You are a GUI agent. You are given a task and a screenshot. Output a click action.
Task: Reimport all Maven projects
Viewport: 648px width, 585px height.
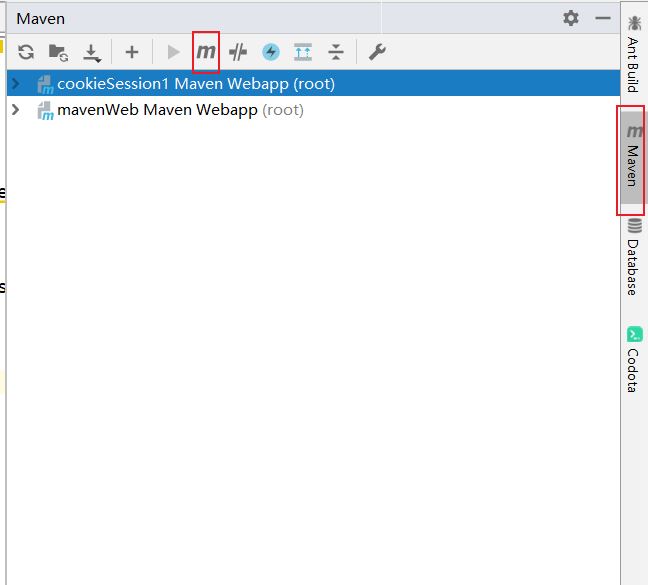tap(26, 52)
